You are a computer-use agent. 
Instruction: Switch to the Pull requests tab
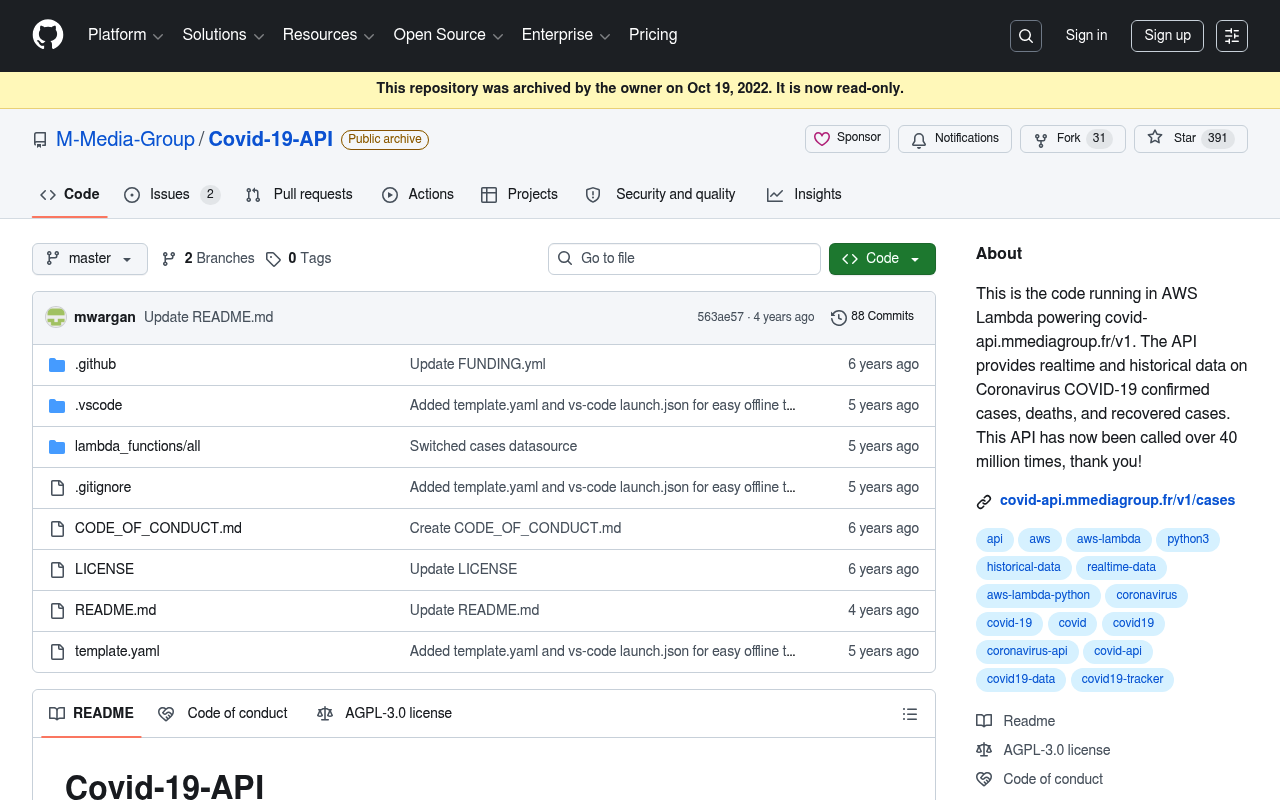point(299,195)
